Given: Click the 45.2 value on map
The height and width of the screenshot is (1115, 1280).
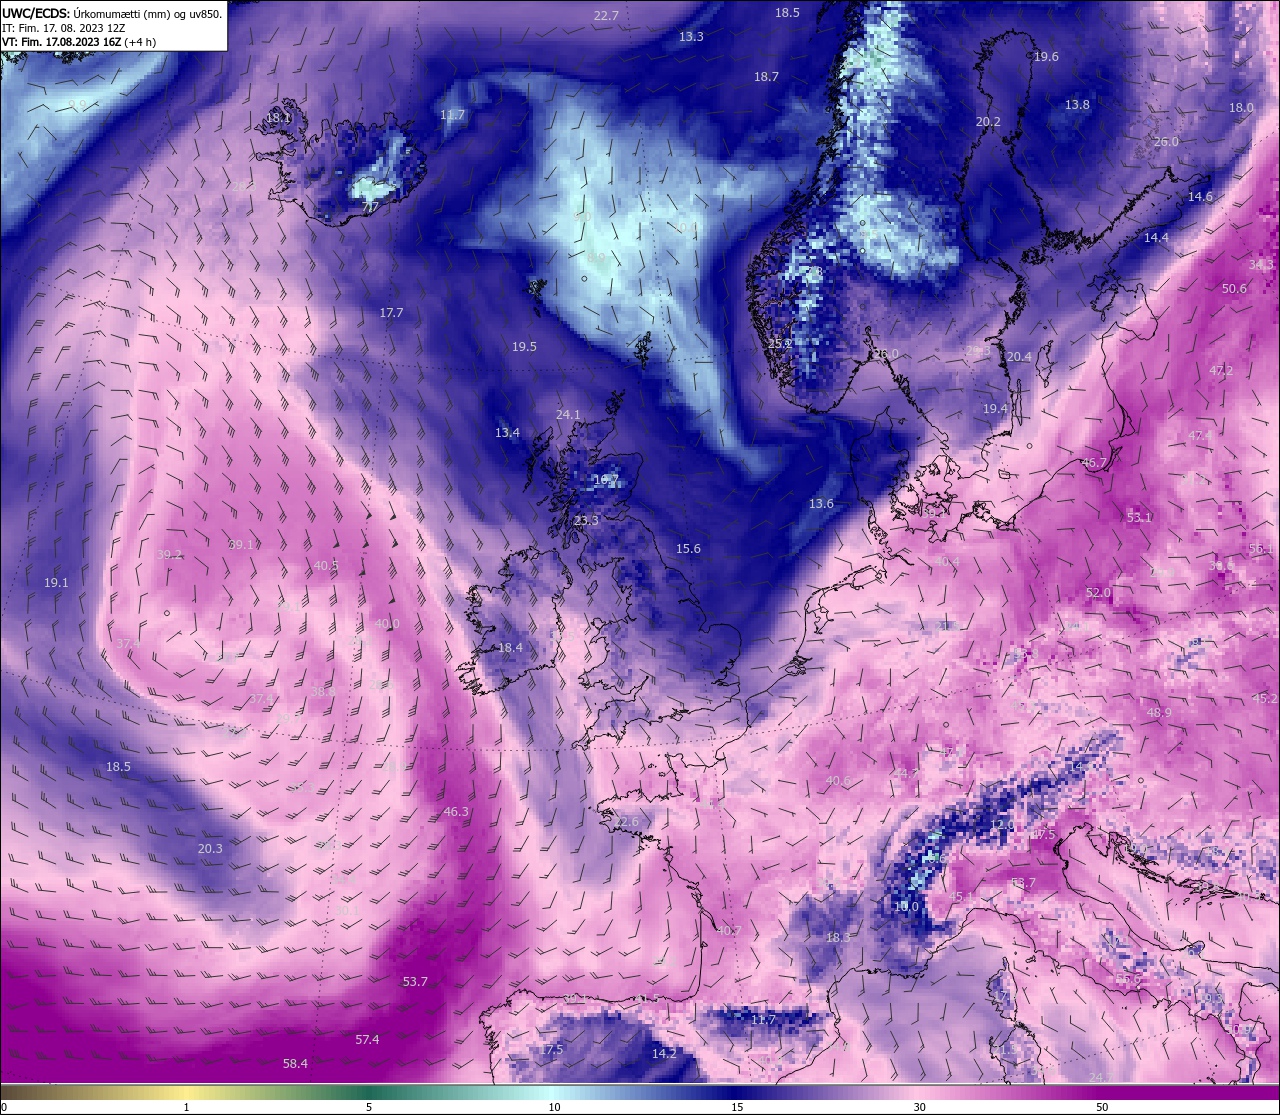Looking at the screenshot, I should tap(1265, 699).
